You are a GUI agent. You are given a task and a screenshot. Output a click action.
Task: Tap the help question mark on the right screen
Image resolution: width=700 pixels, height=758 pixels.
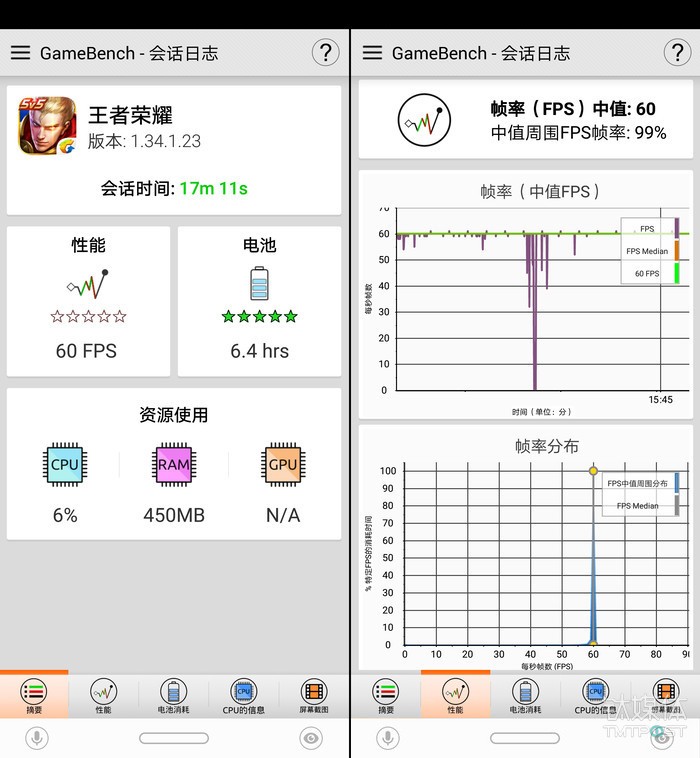pyautogui.click(x=675, y=53)
